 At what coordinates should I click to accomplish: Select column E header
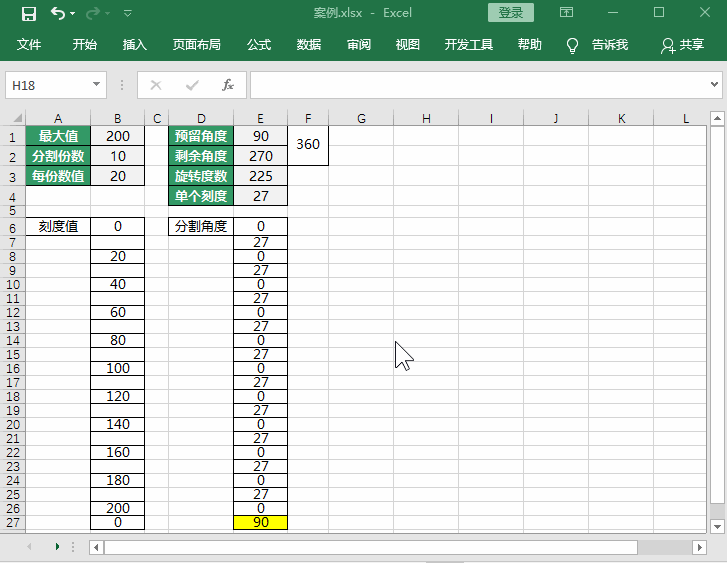(261, 119)
